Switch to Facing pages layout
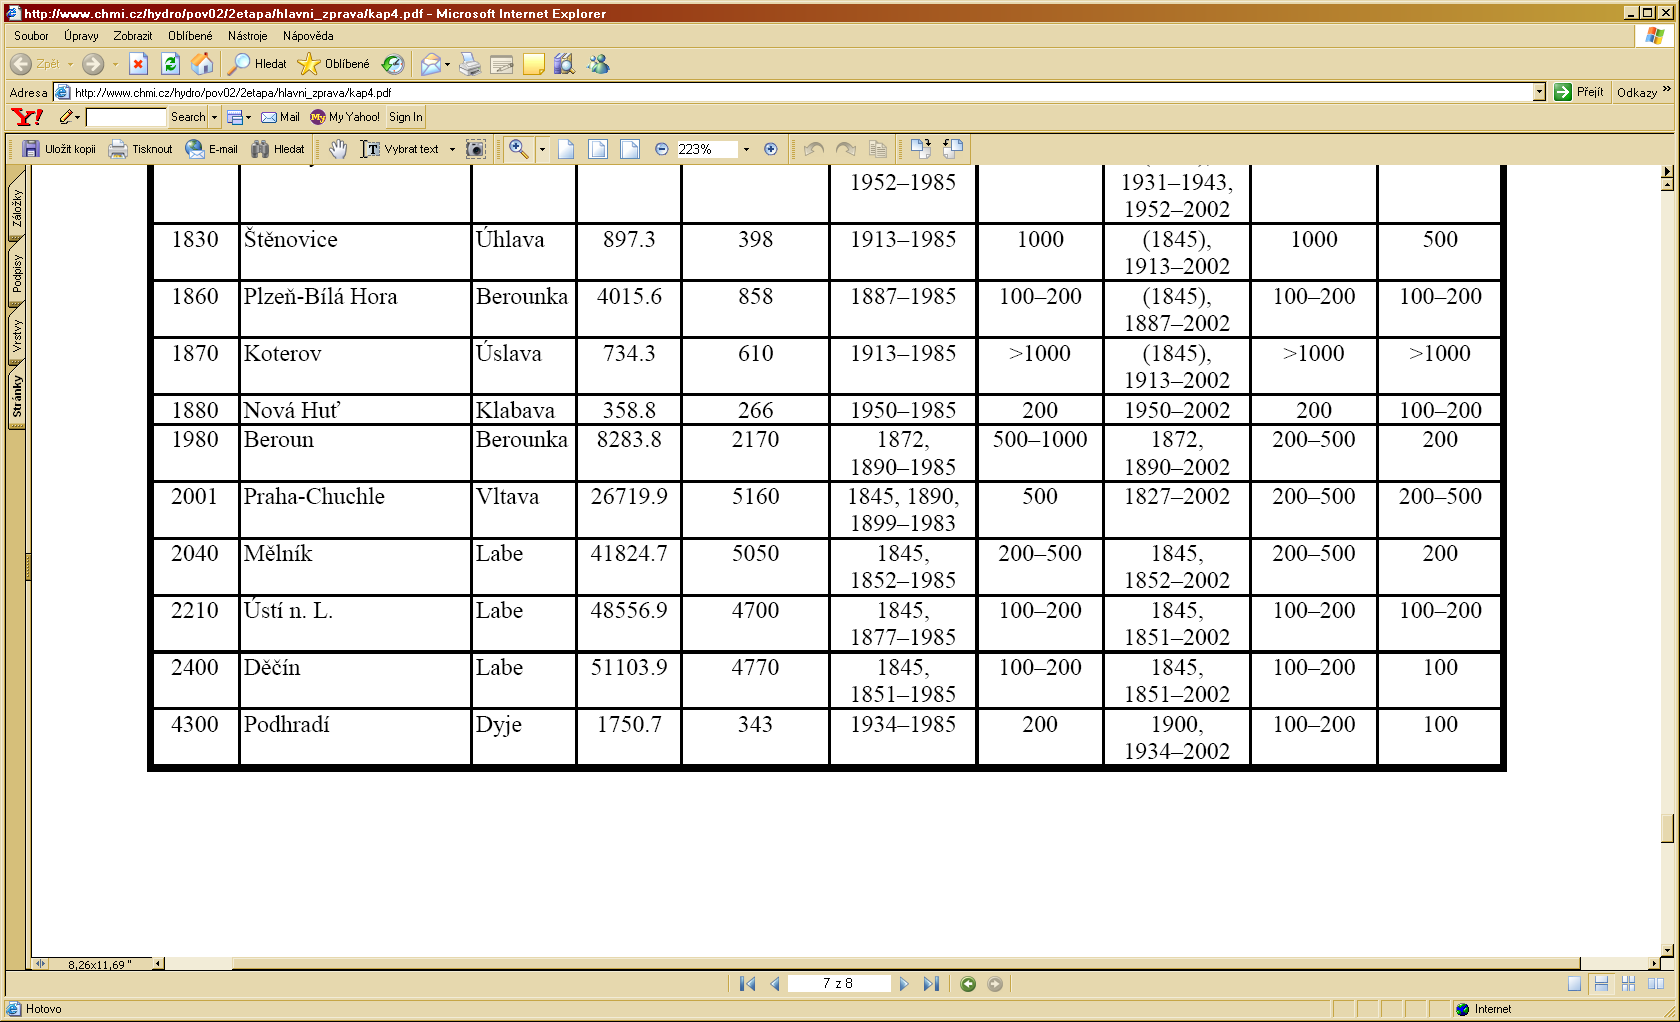Screen dimensions: 1680x1022 click(1656, 984)
